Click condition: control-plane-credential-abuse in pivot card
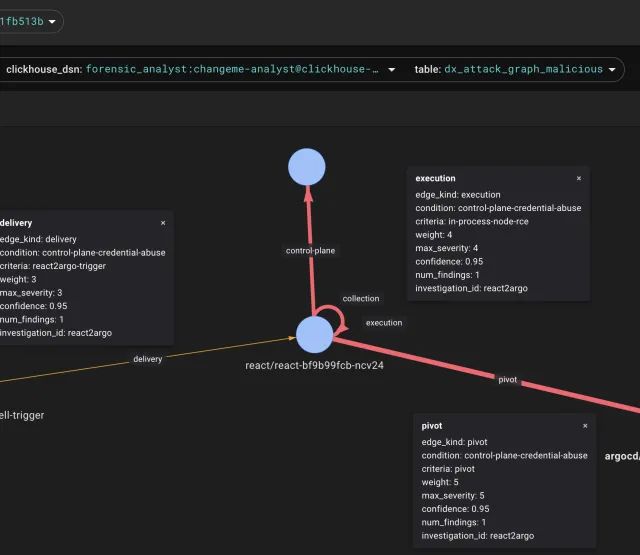 point(504,455)
